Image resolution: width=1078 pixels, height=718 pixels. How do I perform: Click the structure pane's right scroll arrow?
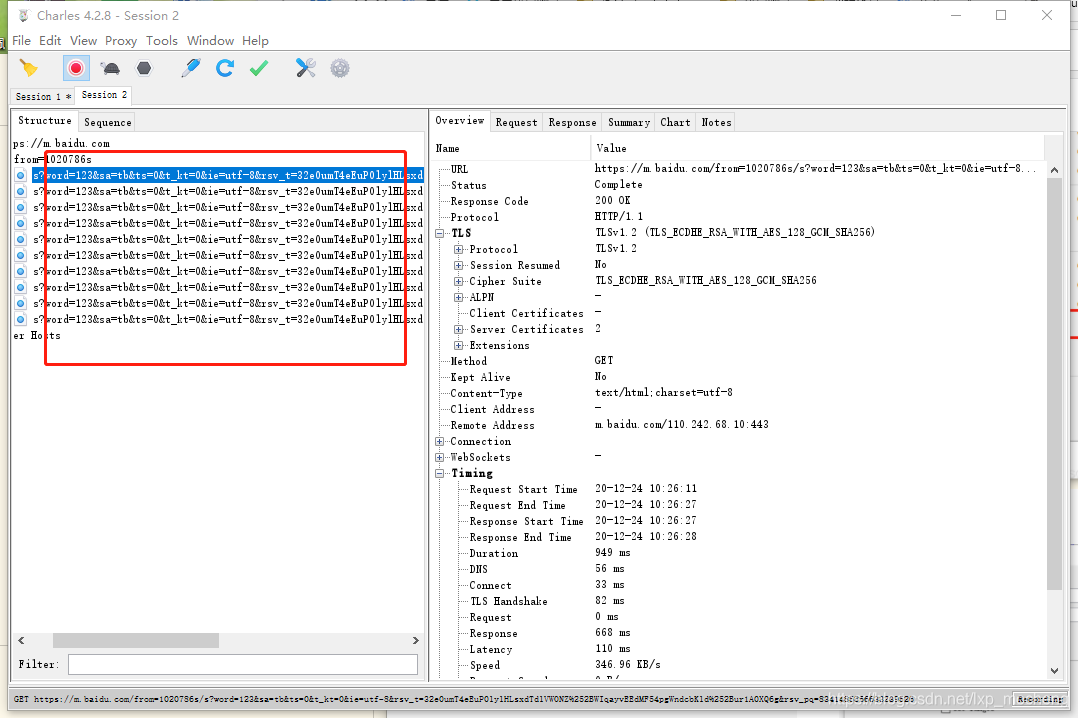415,640
